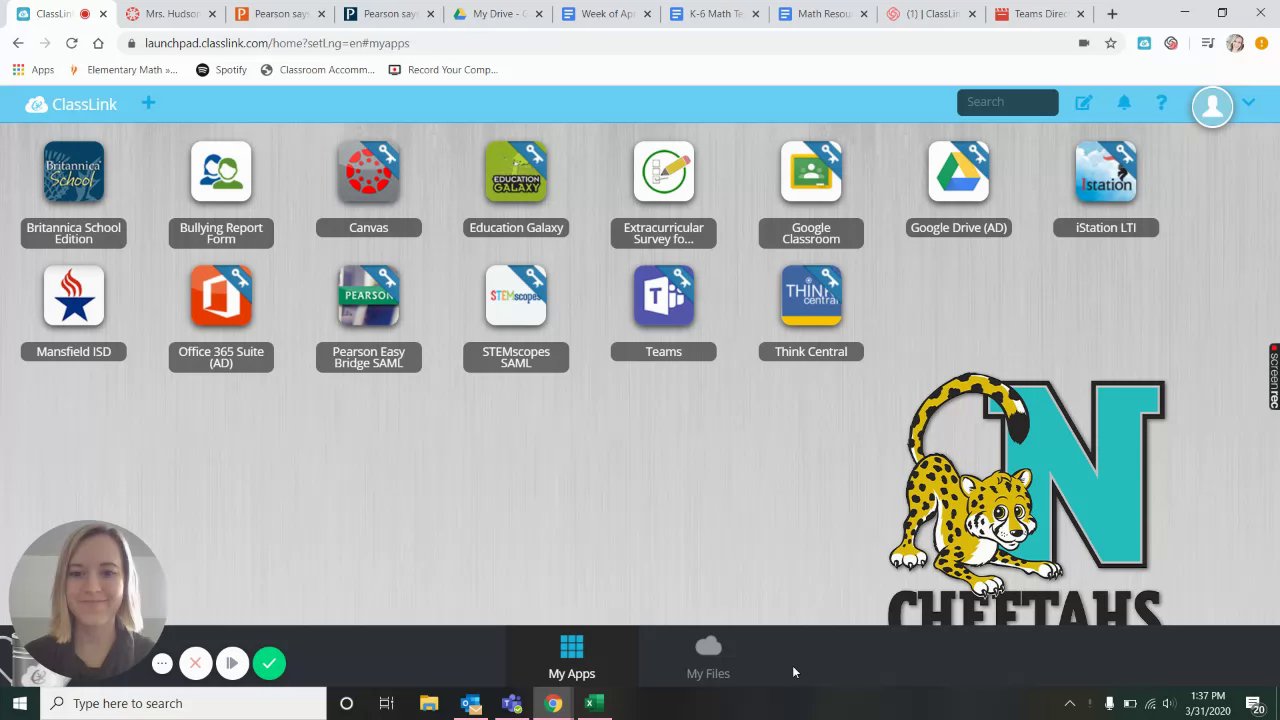
Task: Go to the browser home page
Action: coord(98,43)
